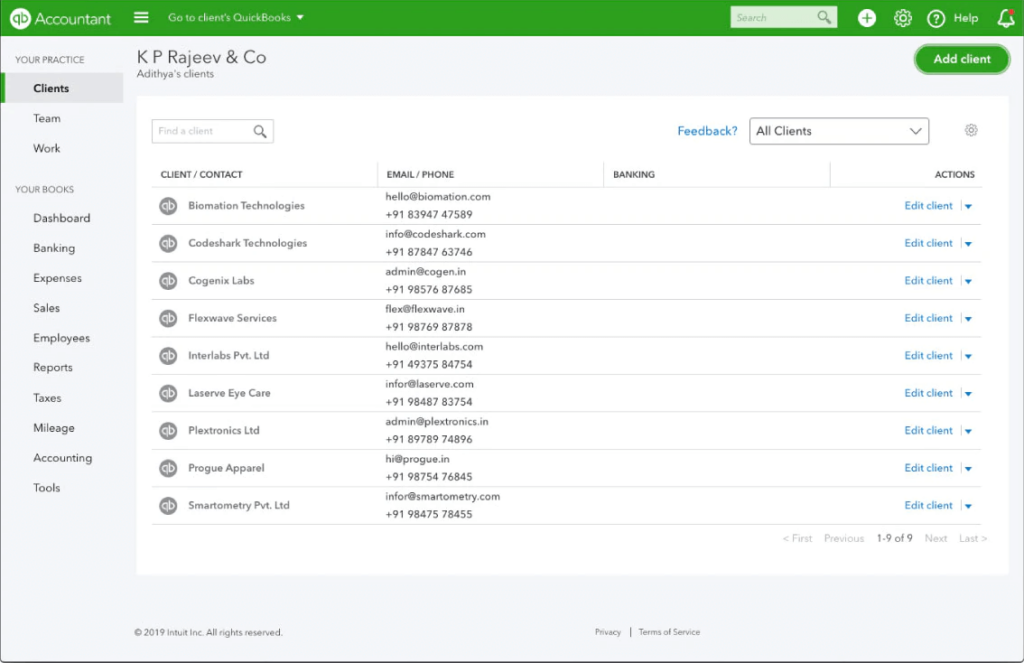Open the Team menu in sidebar
1024x663 pixels.
coord(47,118)
